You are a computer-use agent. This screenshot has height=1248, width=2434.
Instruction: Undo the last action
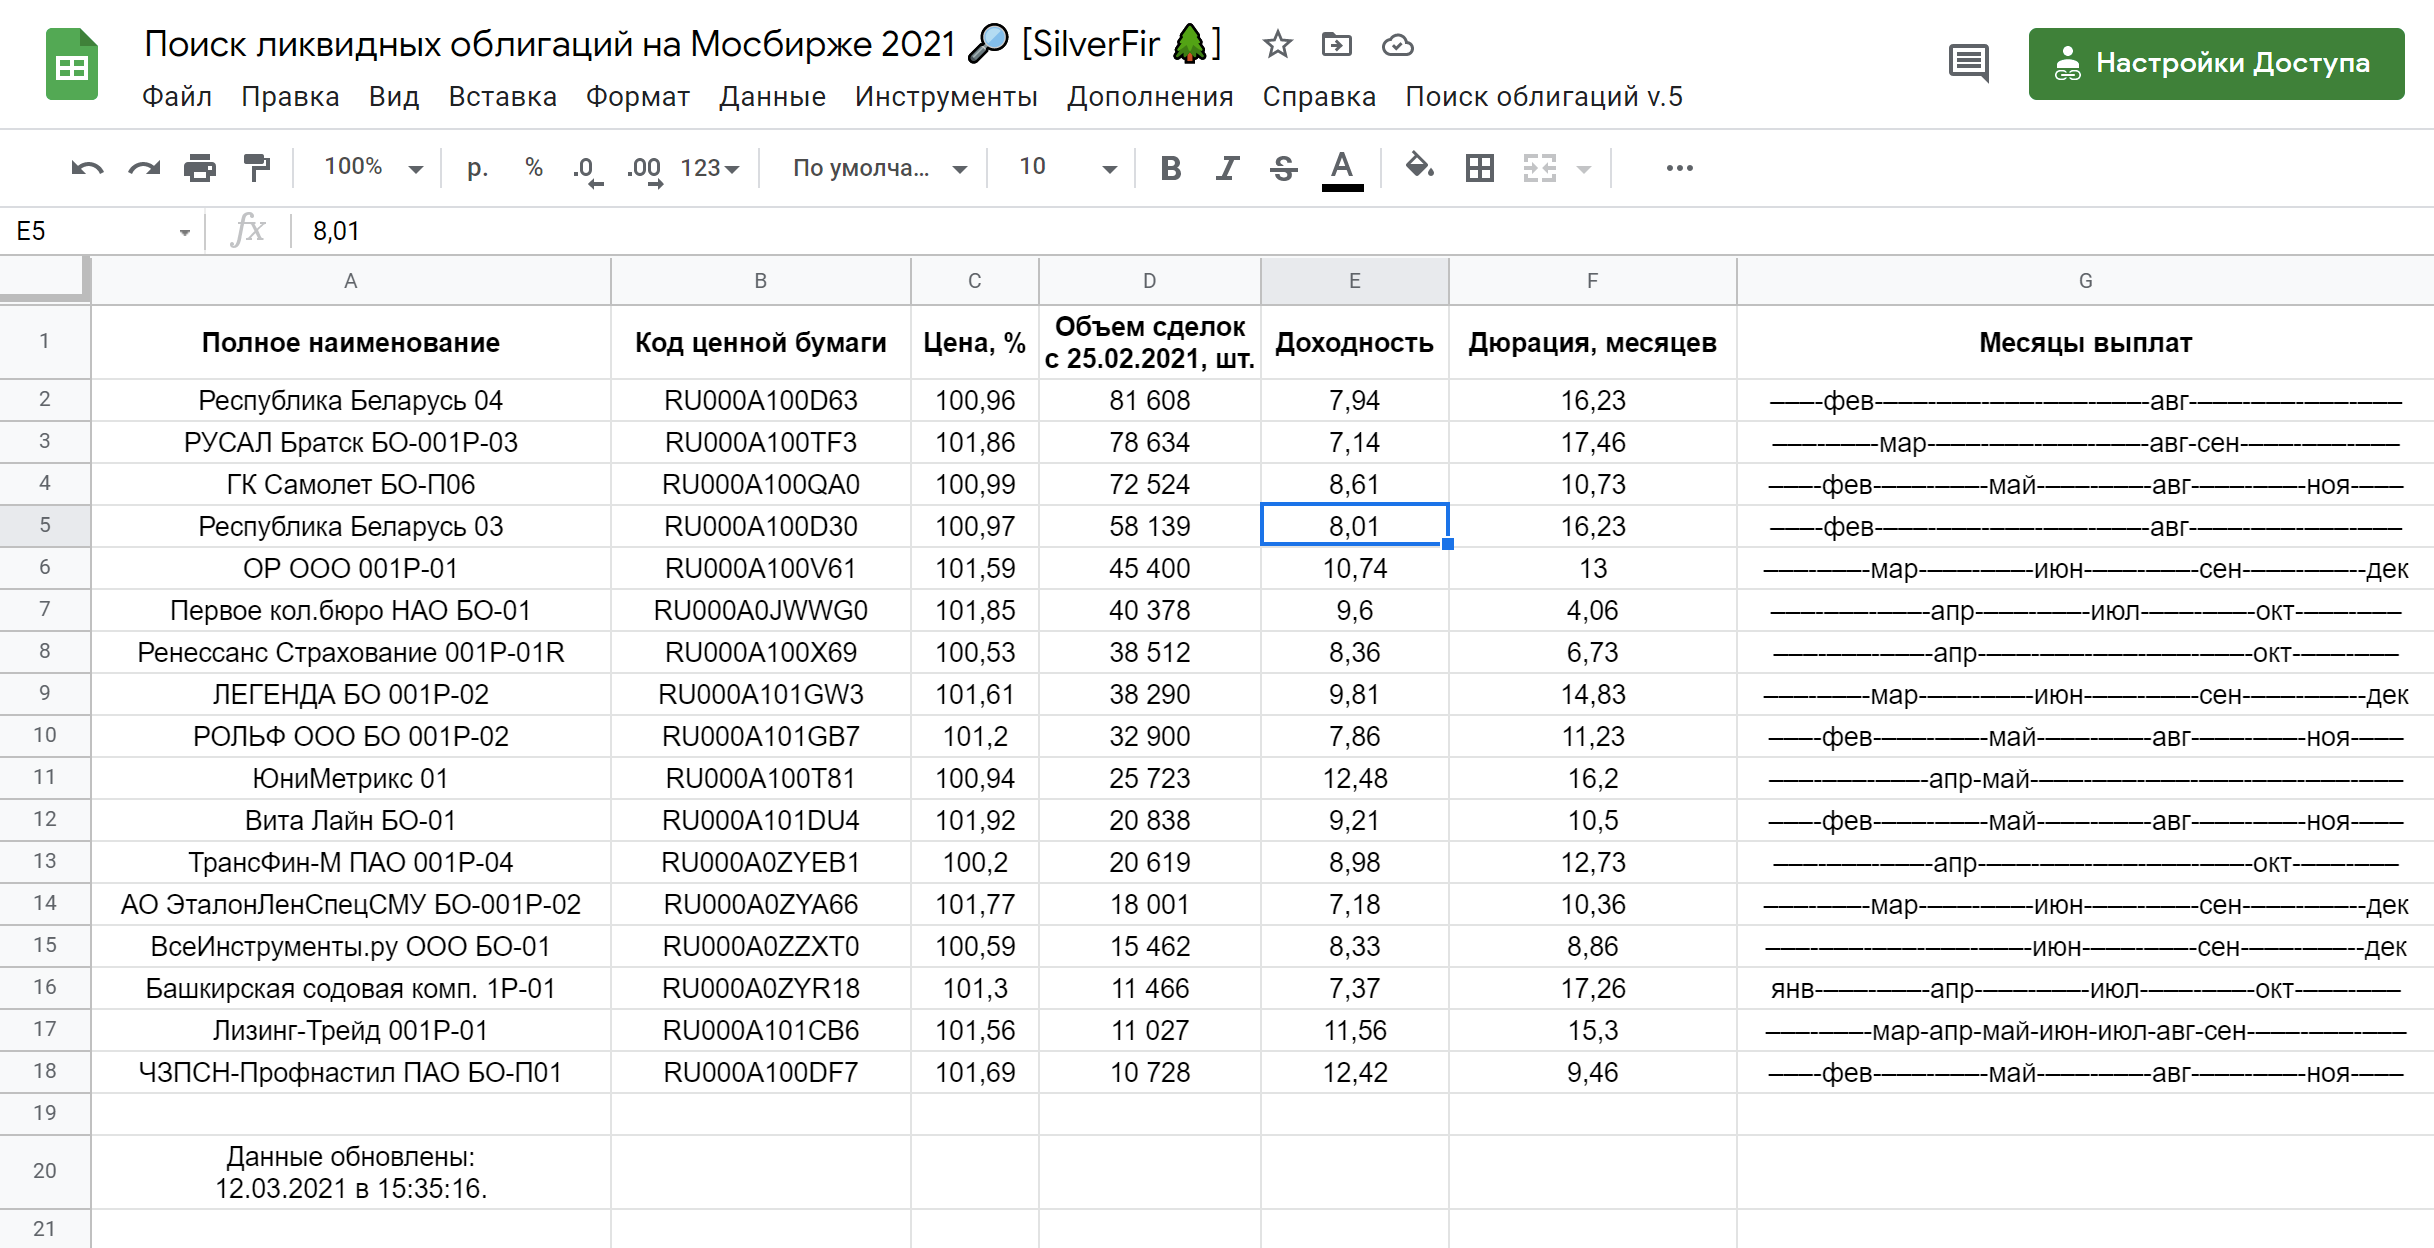(87, 168)
